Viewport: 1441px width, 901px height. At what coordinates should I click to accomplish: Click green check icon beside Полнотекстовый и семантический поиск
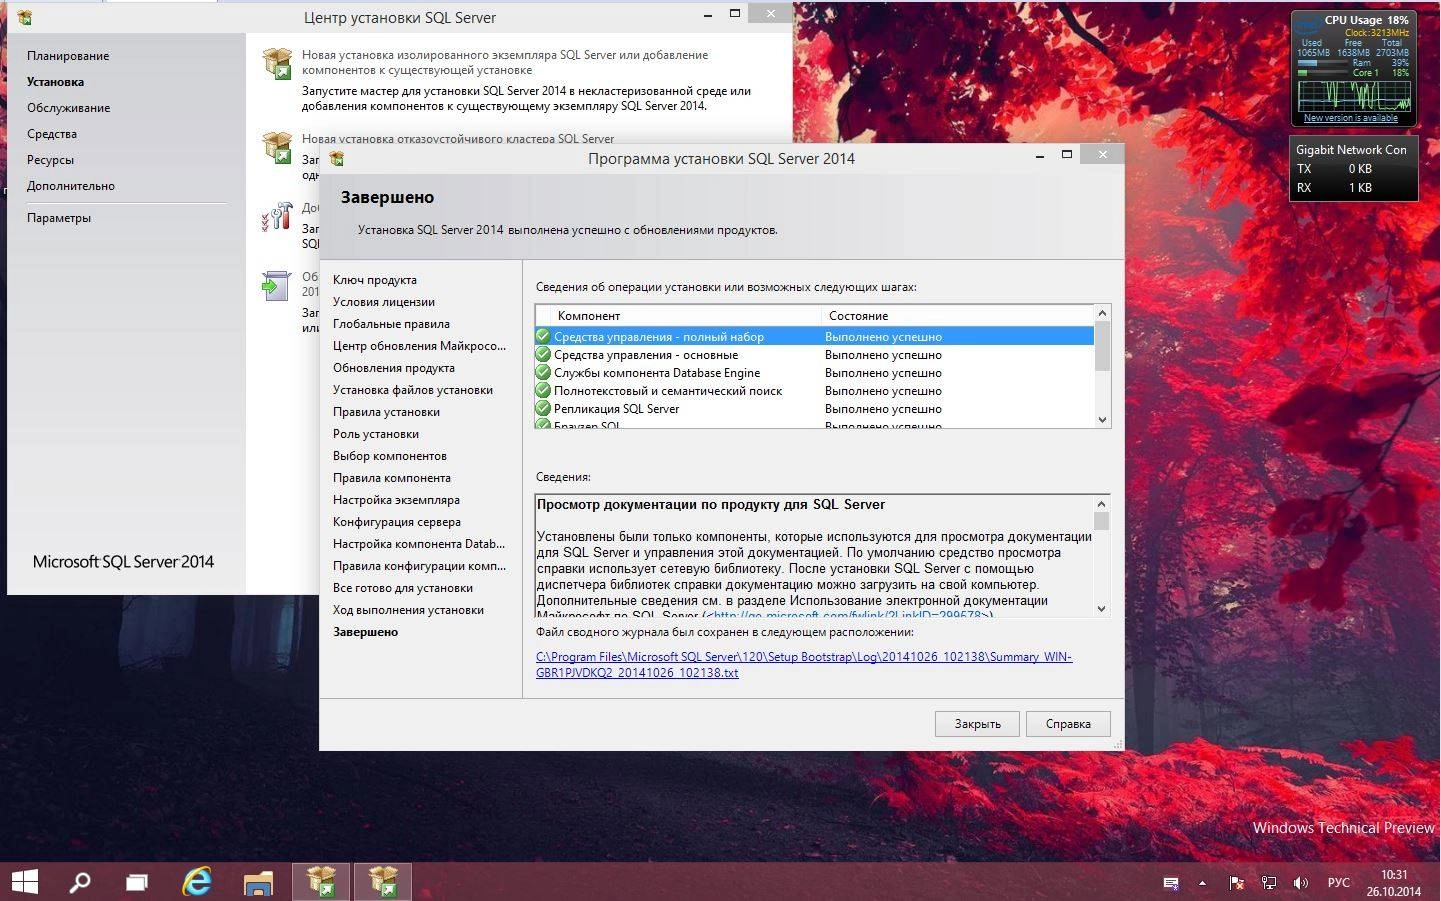pyautogui.click(x=543, y=390)
